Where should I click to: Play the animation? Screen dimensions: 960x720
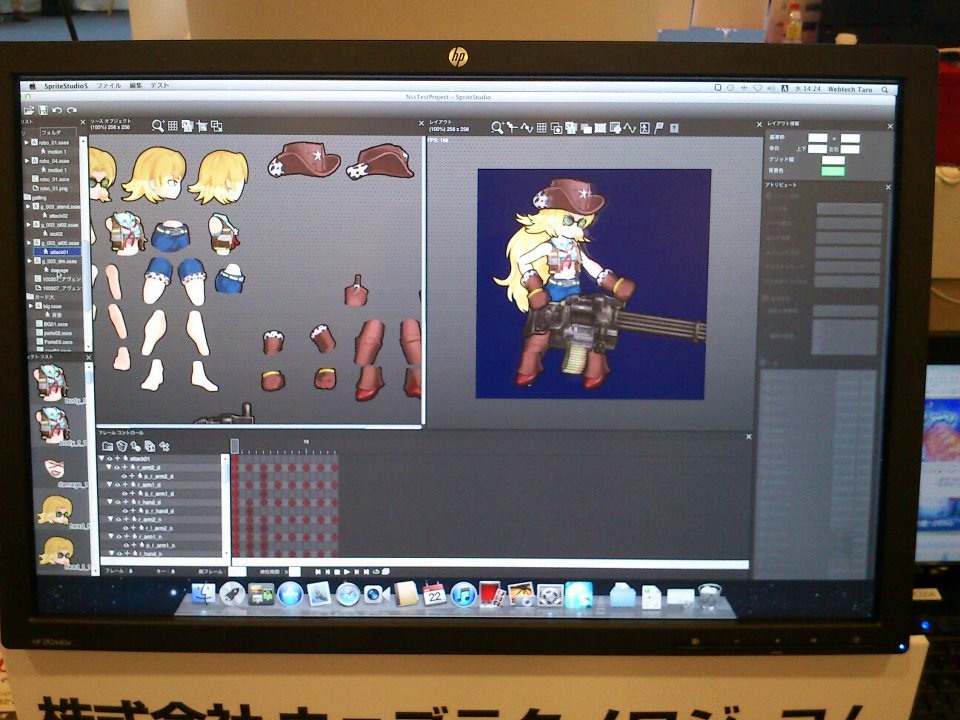click(x=347, y=572)
